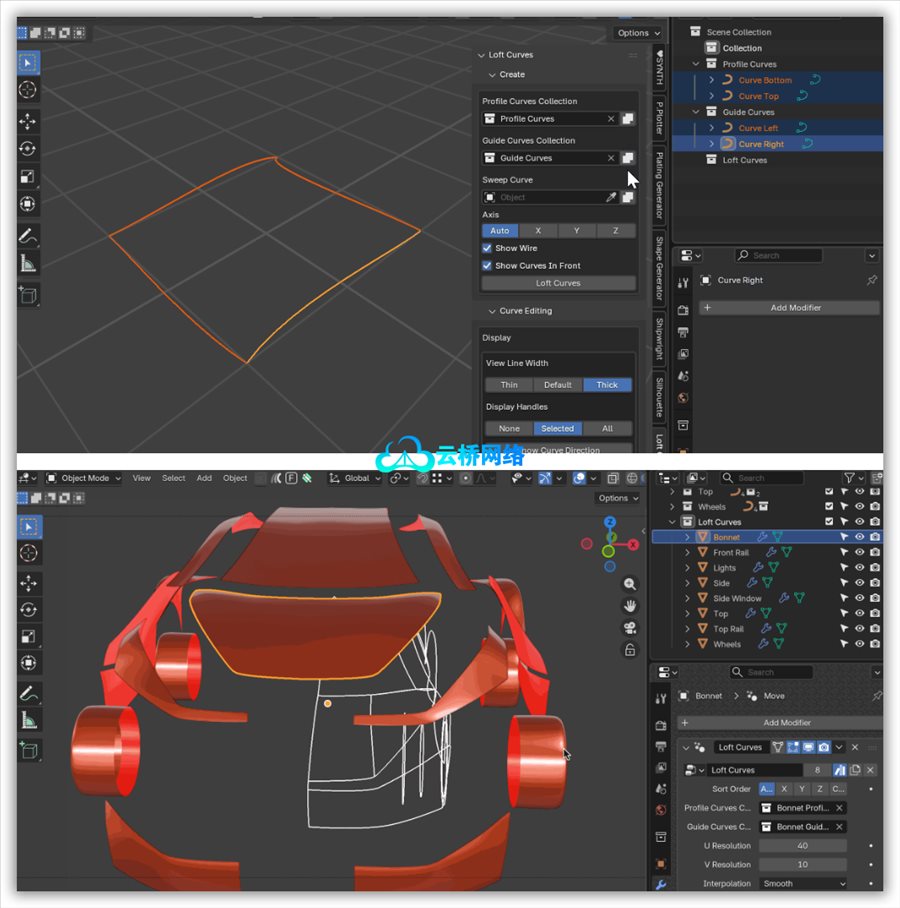Expand the Curve Bottom tree item
This screenshot has width=900, height=908.
[711, 80]
